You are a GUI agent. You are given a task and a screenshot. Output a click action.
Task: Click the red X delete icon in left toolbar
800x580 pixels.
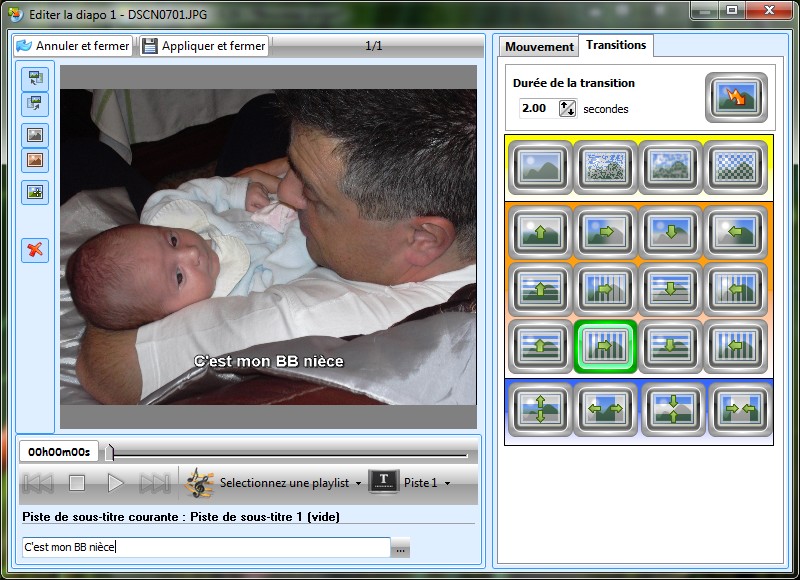click(x=36, y=250)
